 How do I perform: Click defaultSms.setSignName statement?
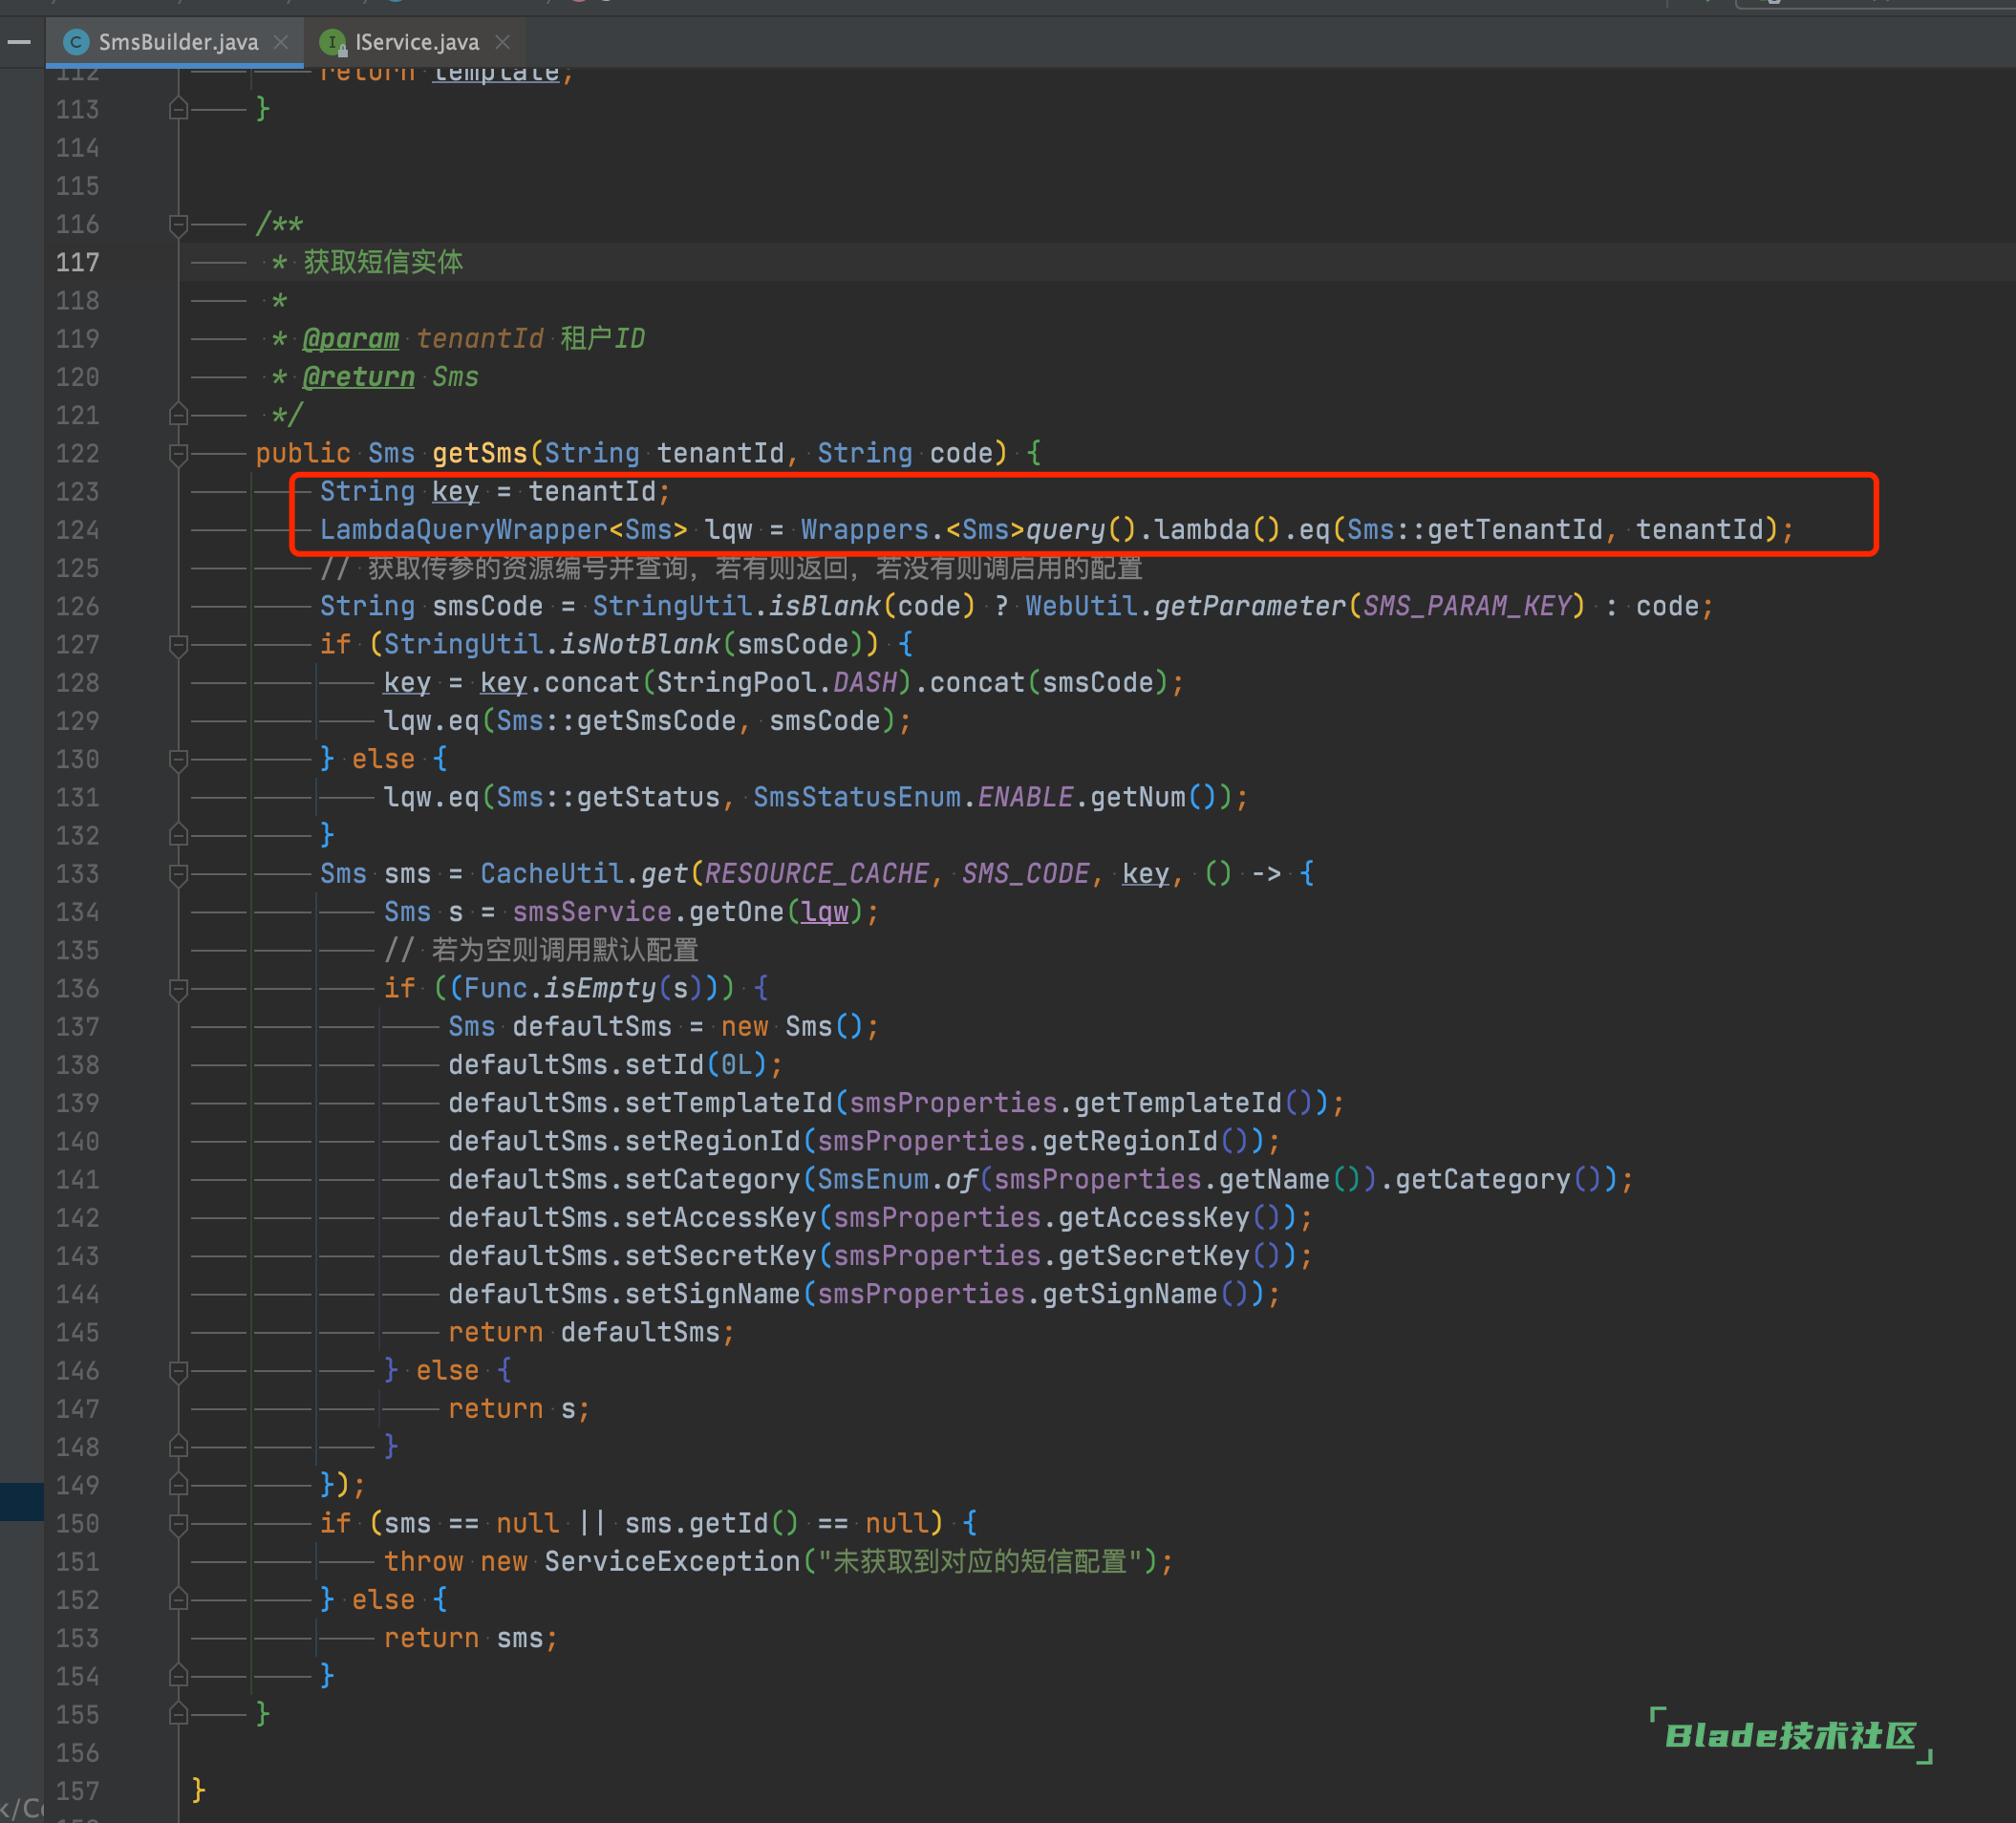[864, 1295]
